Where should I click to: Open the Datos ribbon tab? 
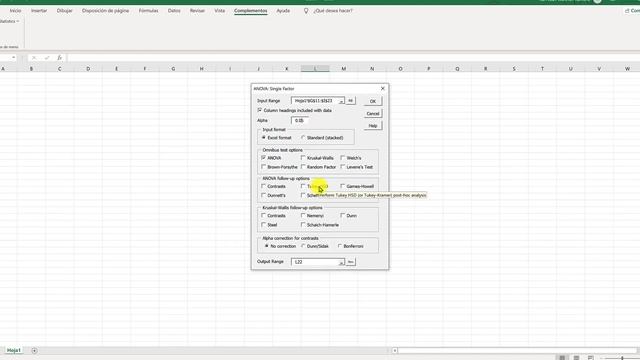tap(174, 11)
